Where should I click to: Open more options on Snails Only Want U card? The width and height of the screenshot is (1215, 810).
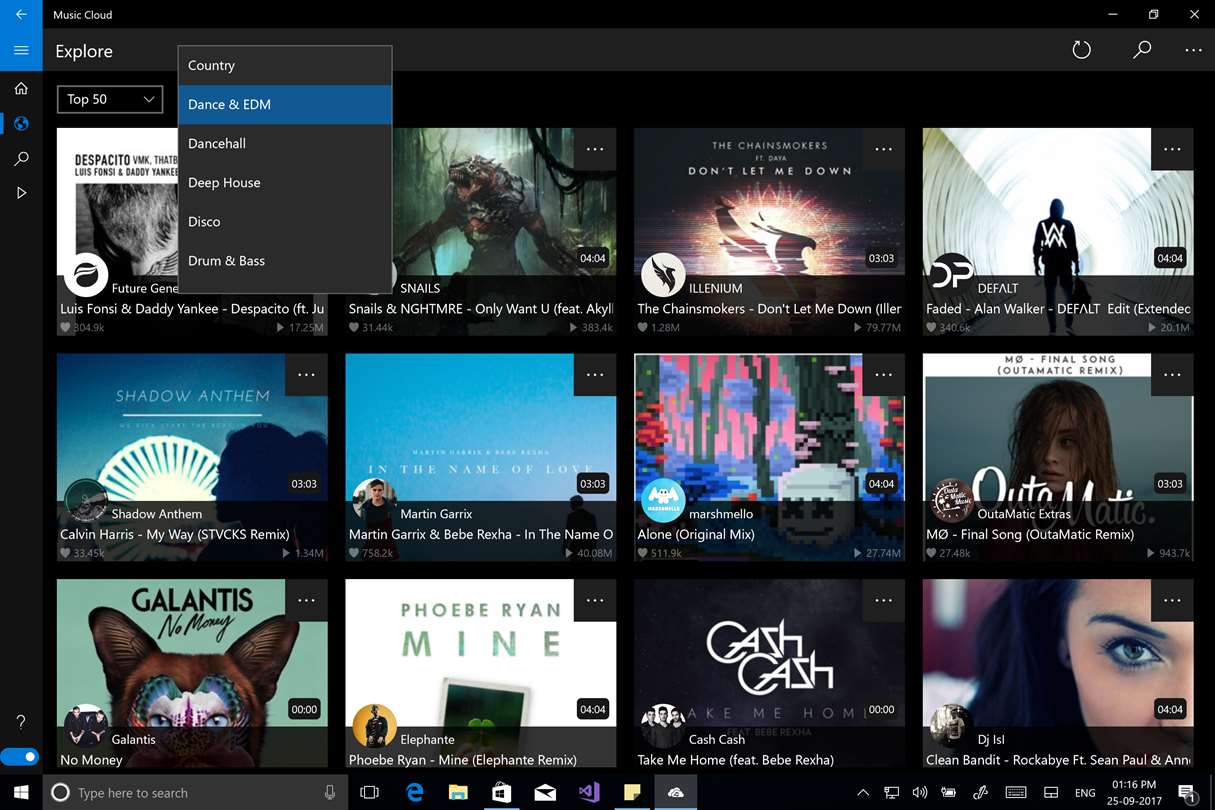[595, 149]
